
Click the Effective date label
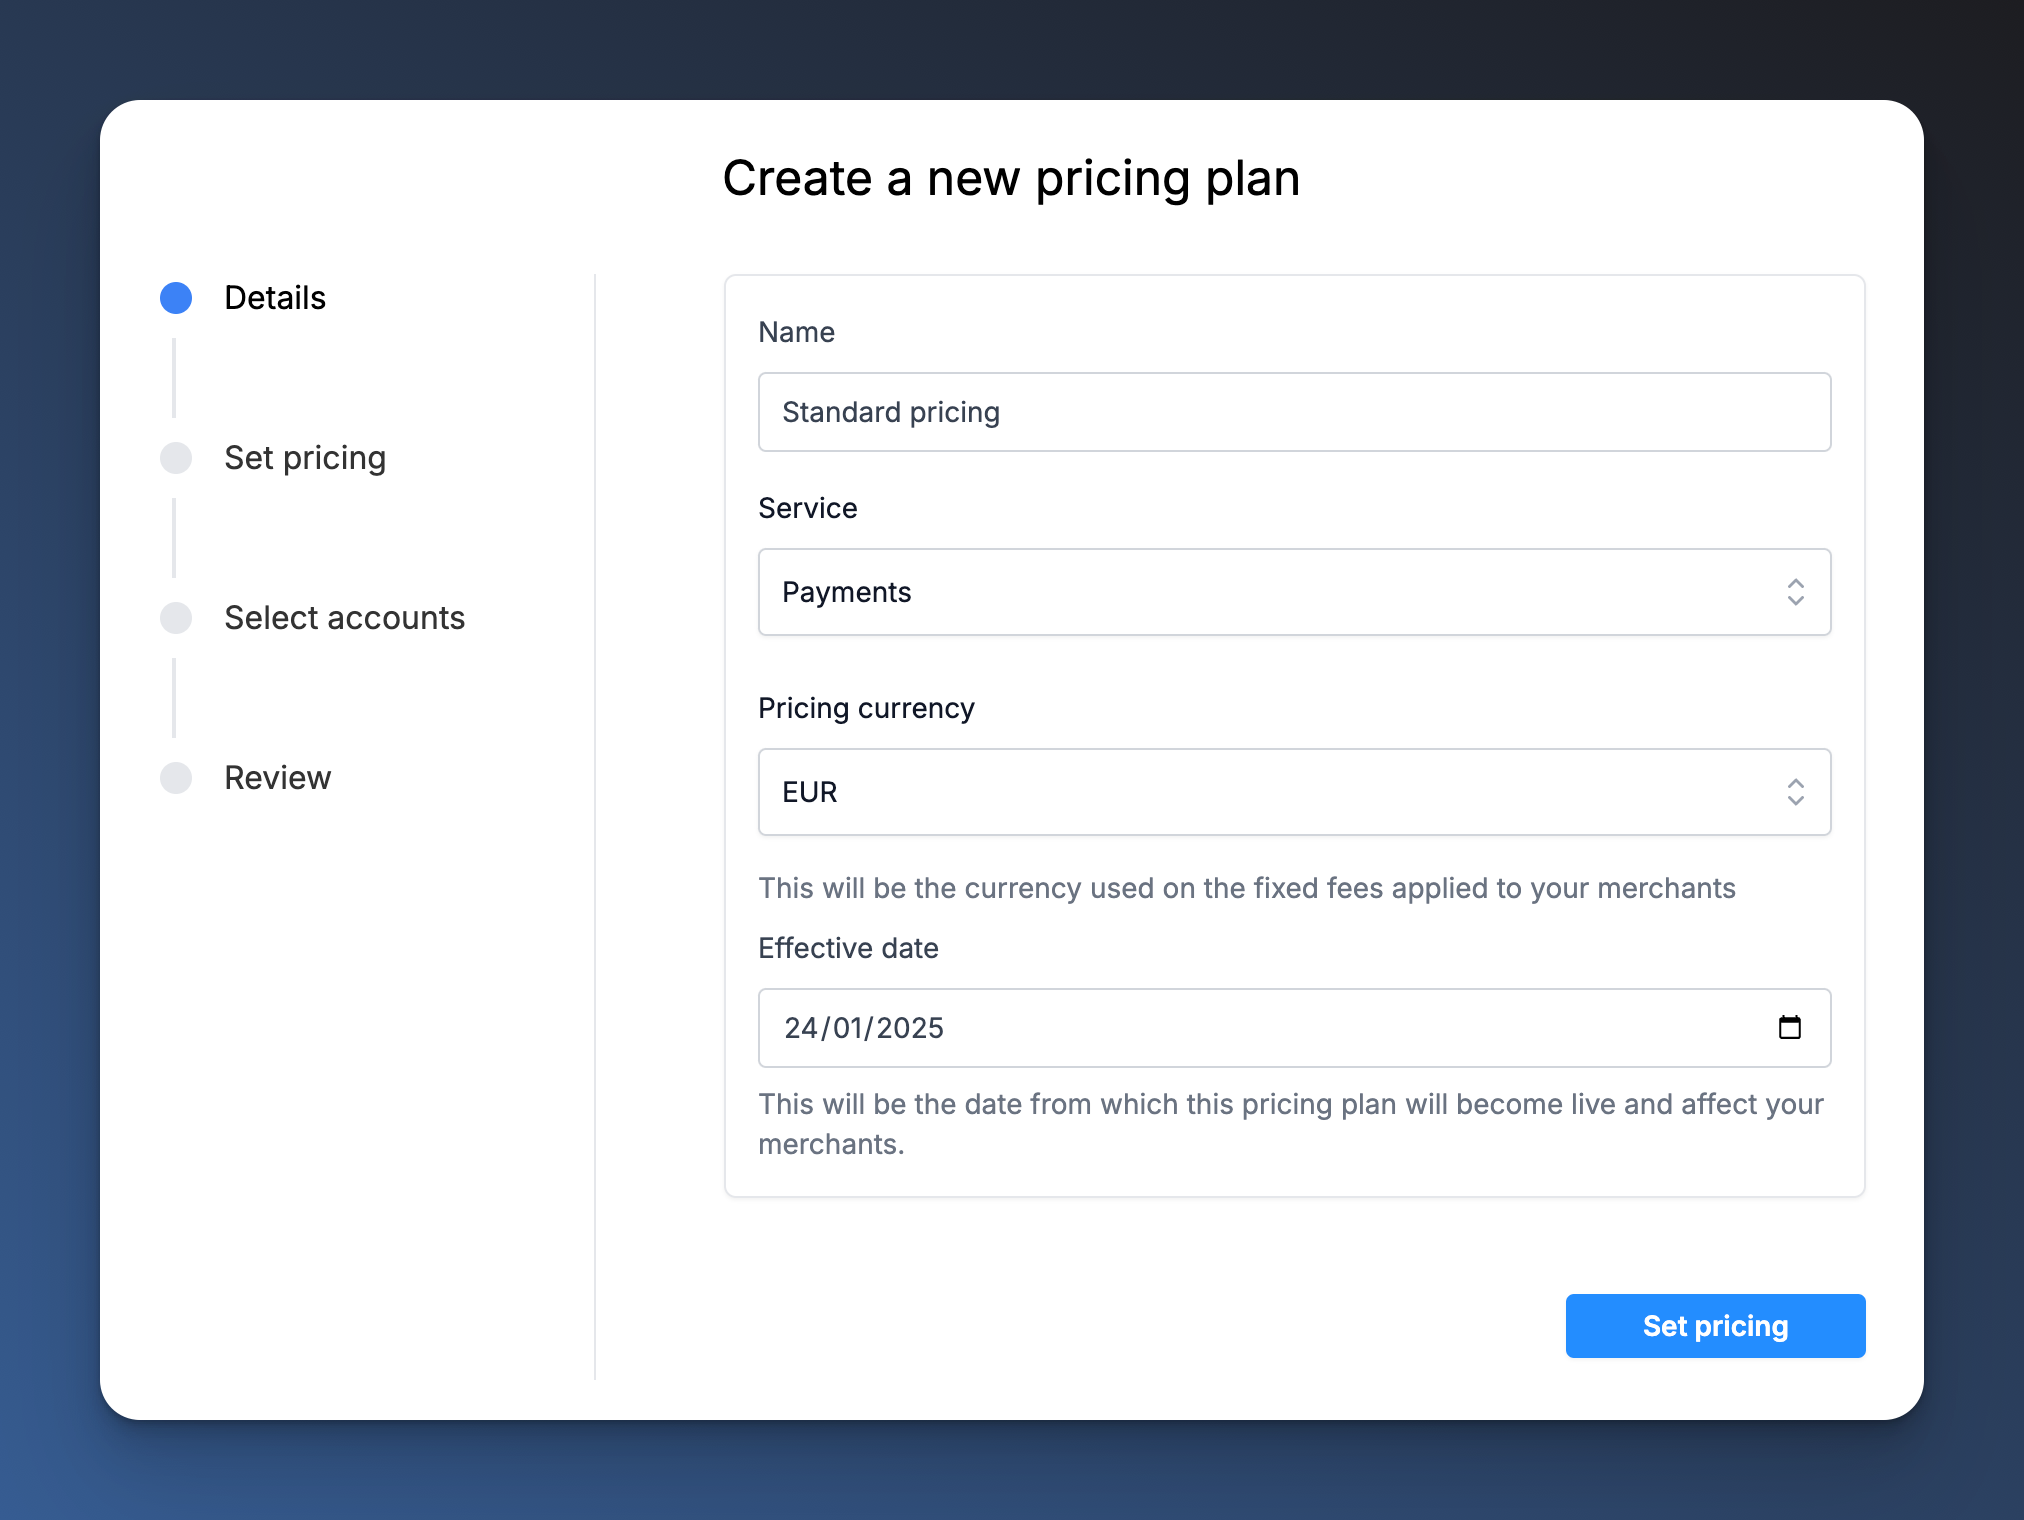pyautogui.click(x=849, y=948)
